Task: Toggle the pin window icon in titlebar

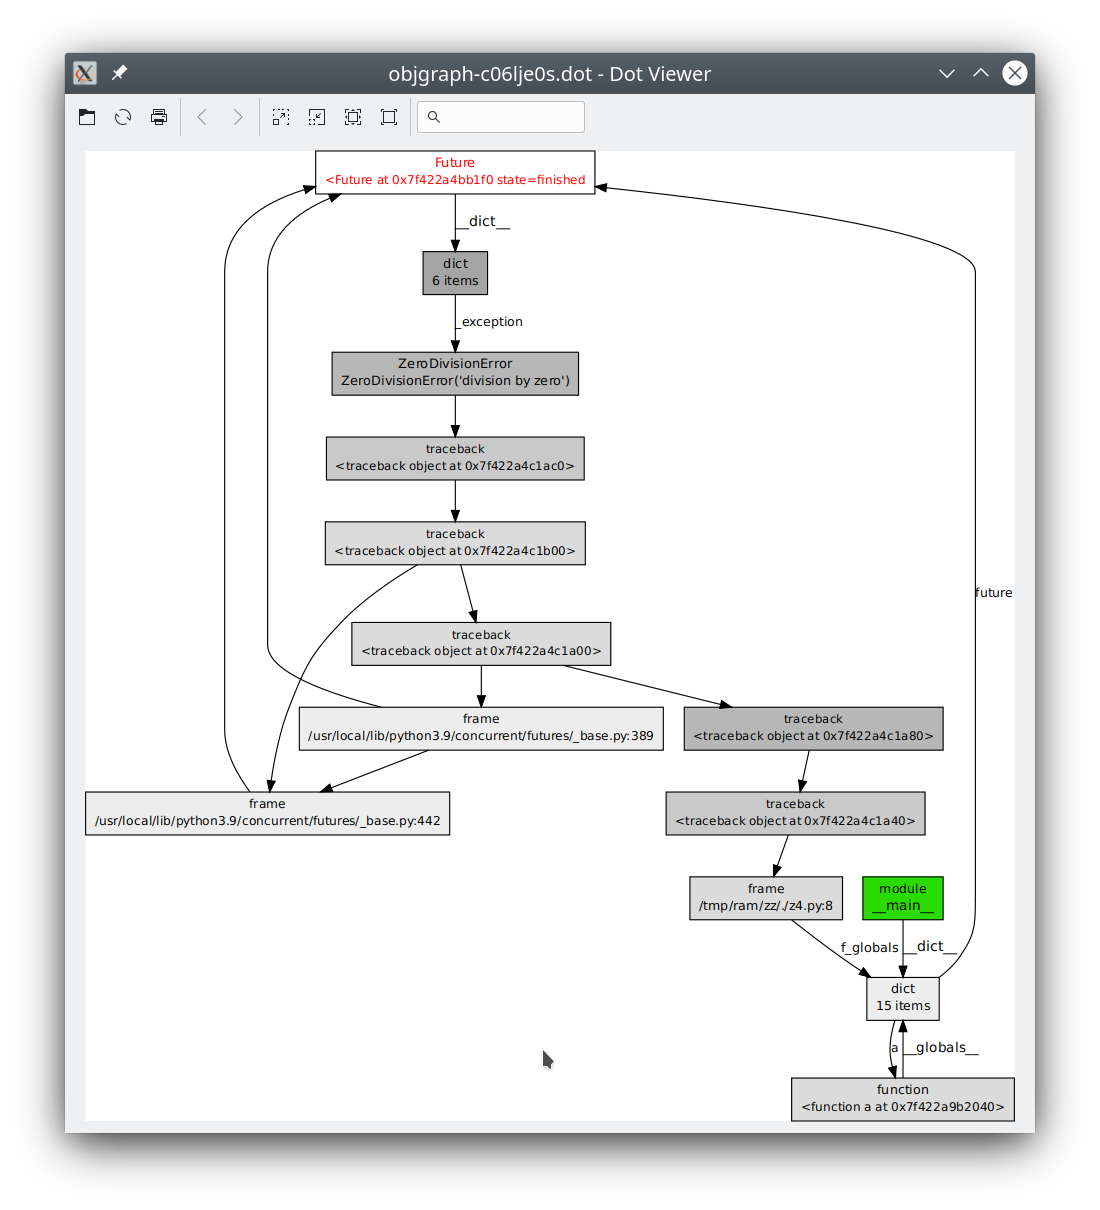Action: click(119, 73)
